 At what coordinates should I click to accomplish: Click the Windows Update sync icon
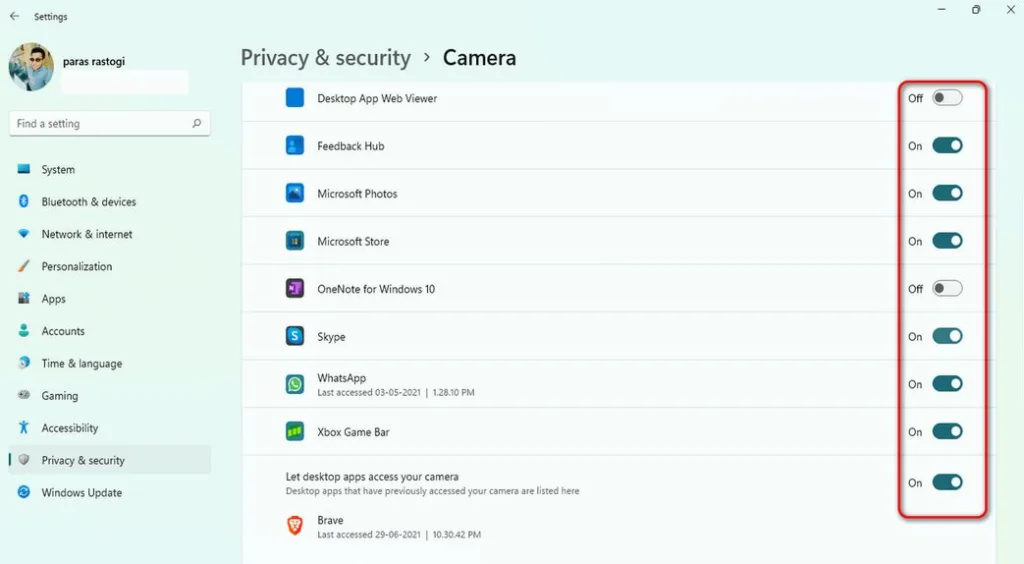click(24, 492)
